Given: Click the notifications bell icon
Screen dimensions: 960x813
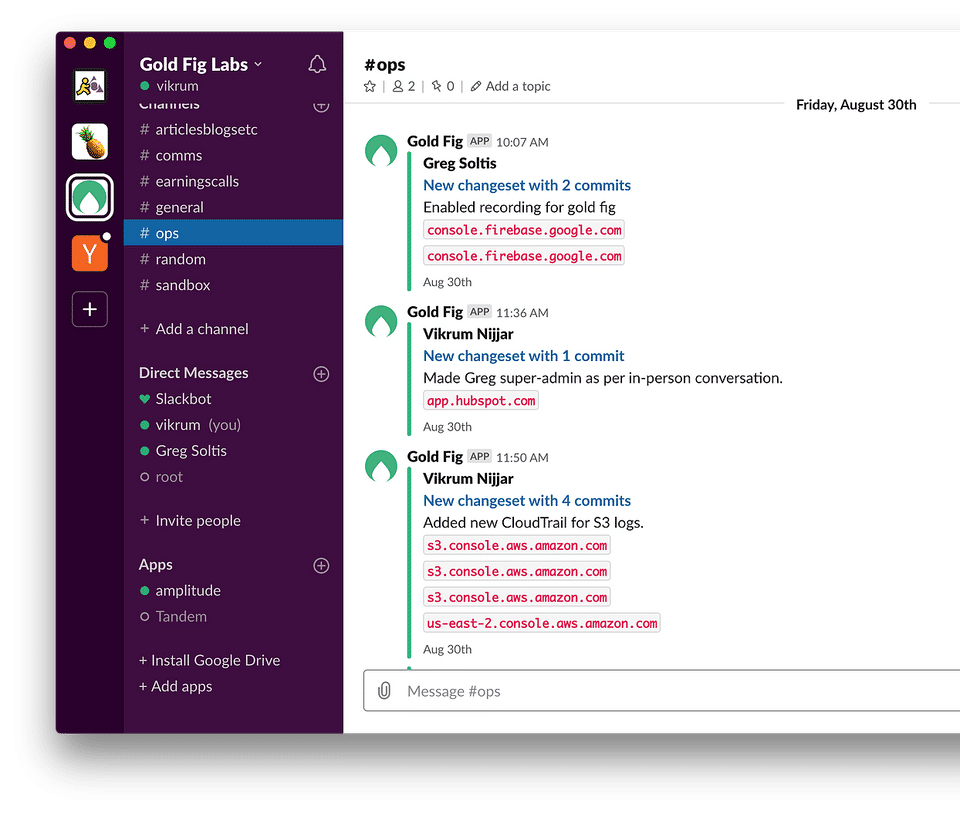Looking at the screenshot, I should (x=317, y=65).
